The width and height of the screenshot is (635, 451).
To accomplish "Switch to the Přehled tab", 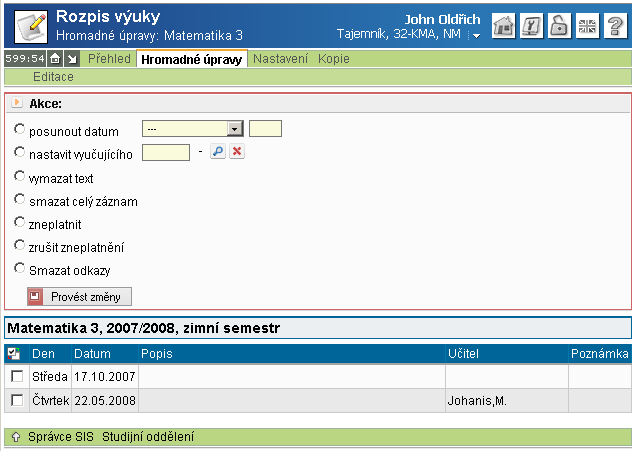I will 109,59.
